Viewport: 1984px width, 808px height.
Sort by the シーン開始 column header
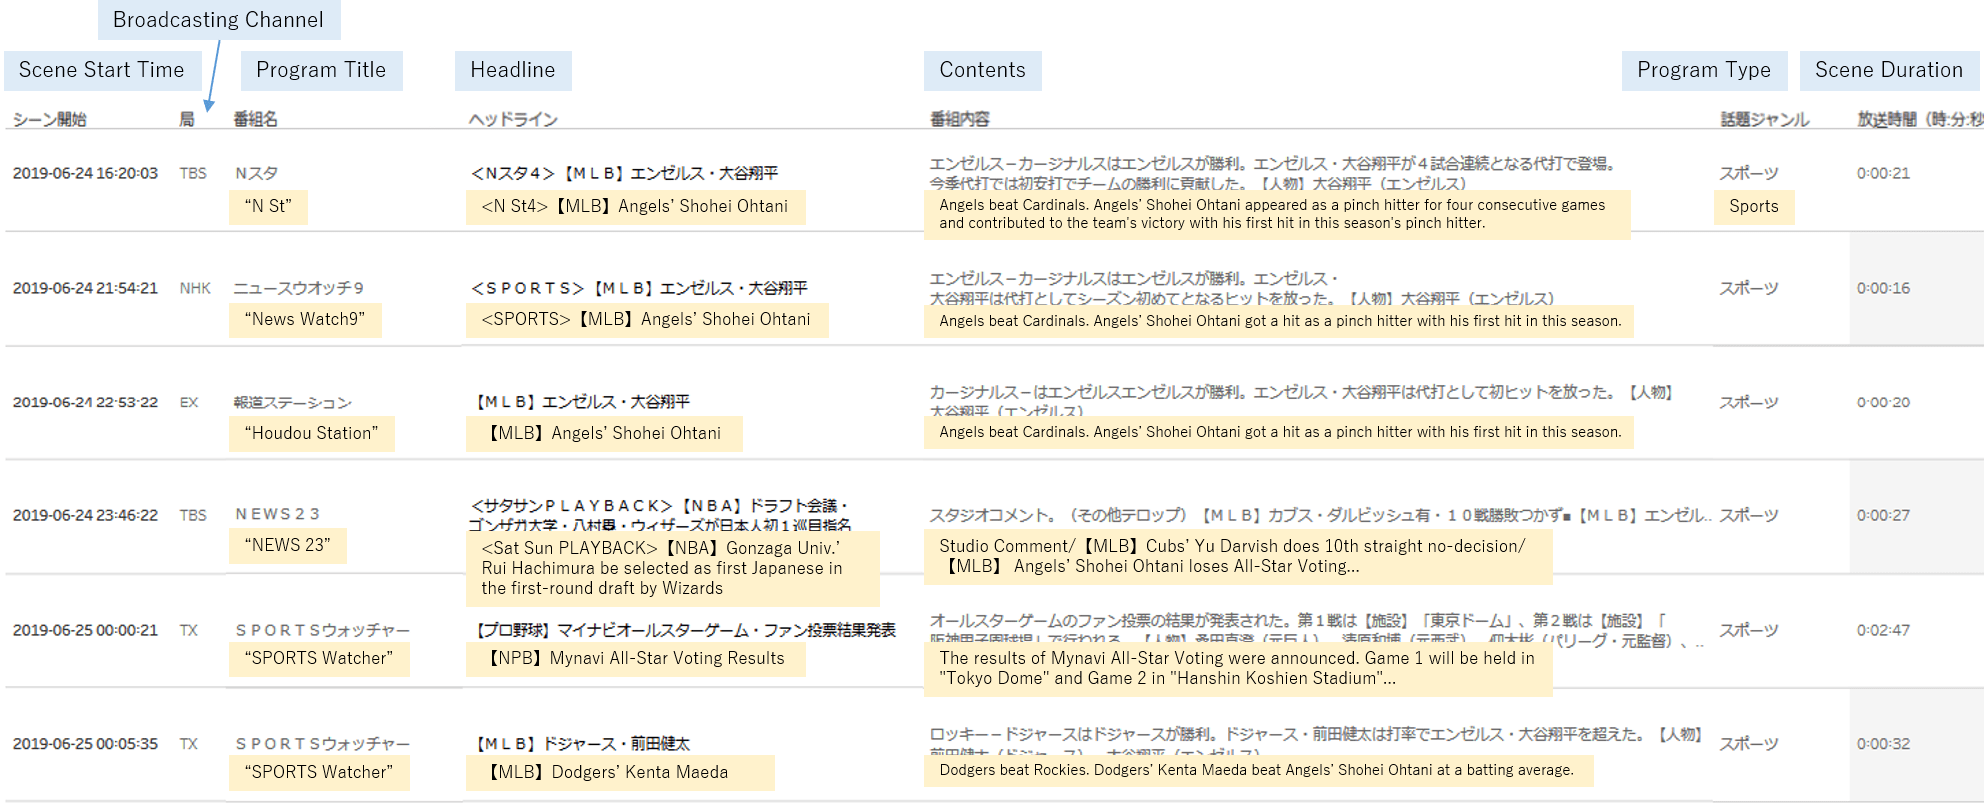point(50,119)
